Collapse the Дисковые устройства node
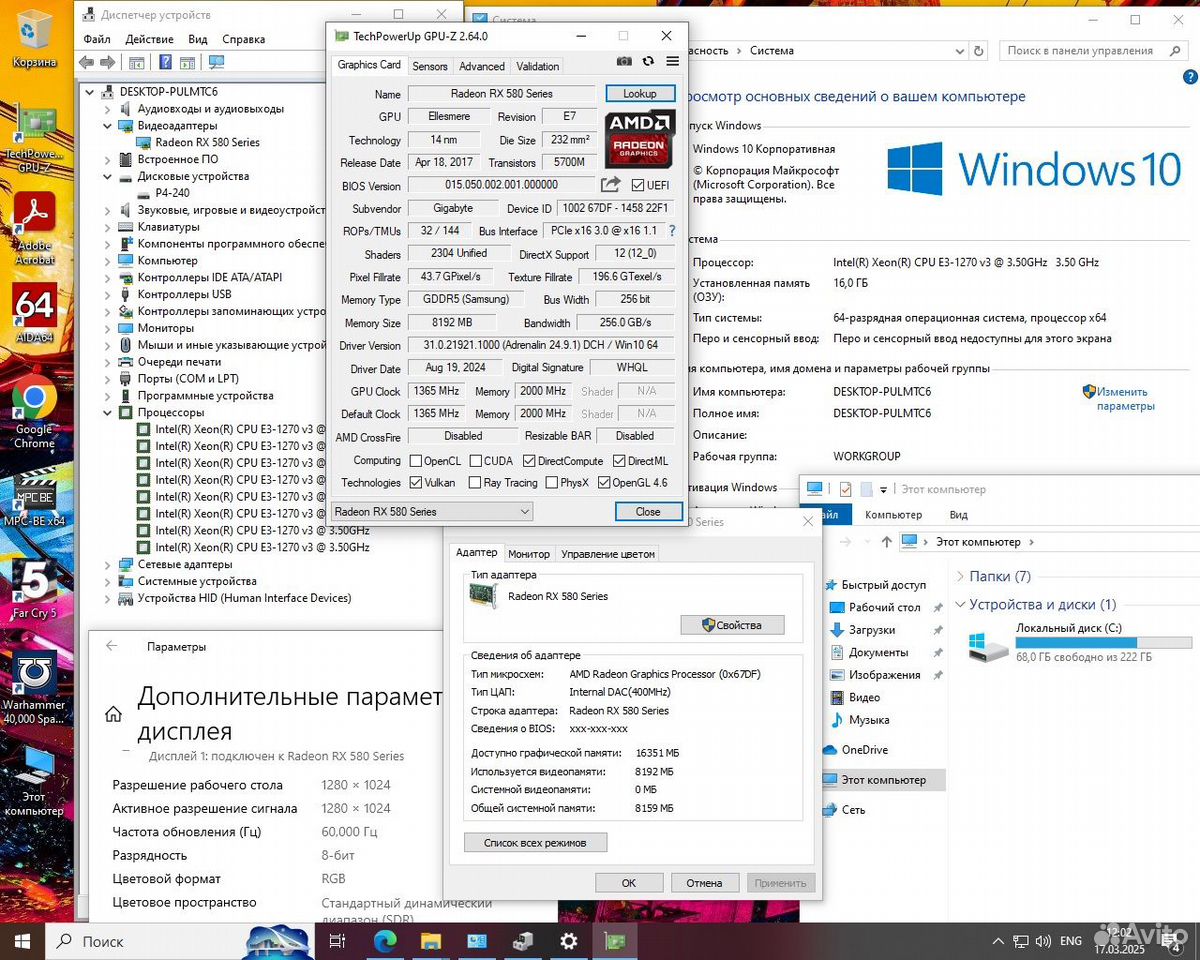 [108, 176]
